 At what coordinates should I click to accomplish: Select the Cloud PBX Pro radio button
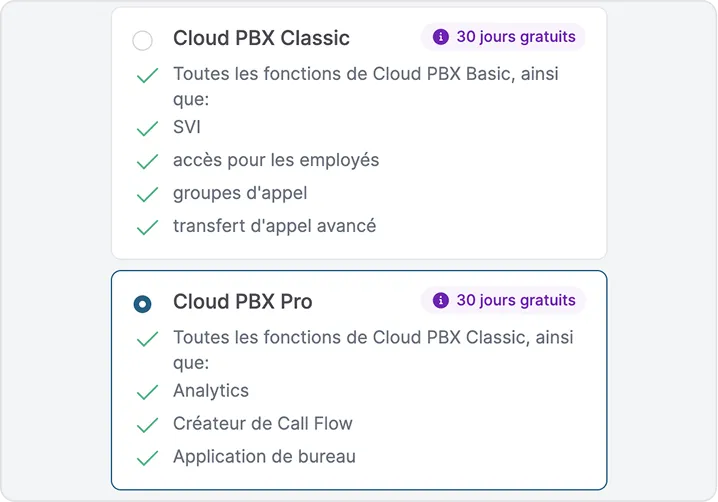coord(143,304)
